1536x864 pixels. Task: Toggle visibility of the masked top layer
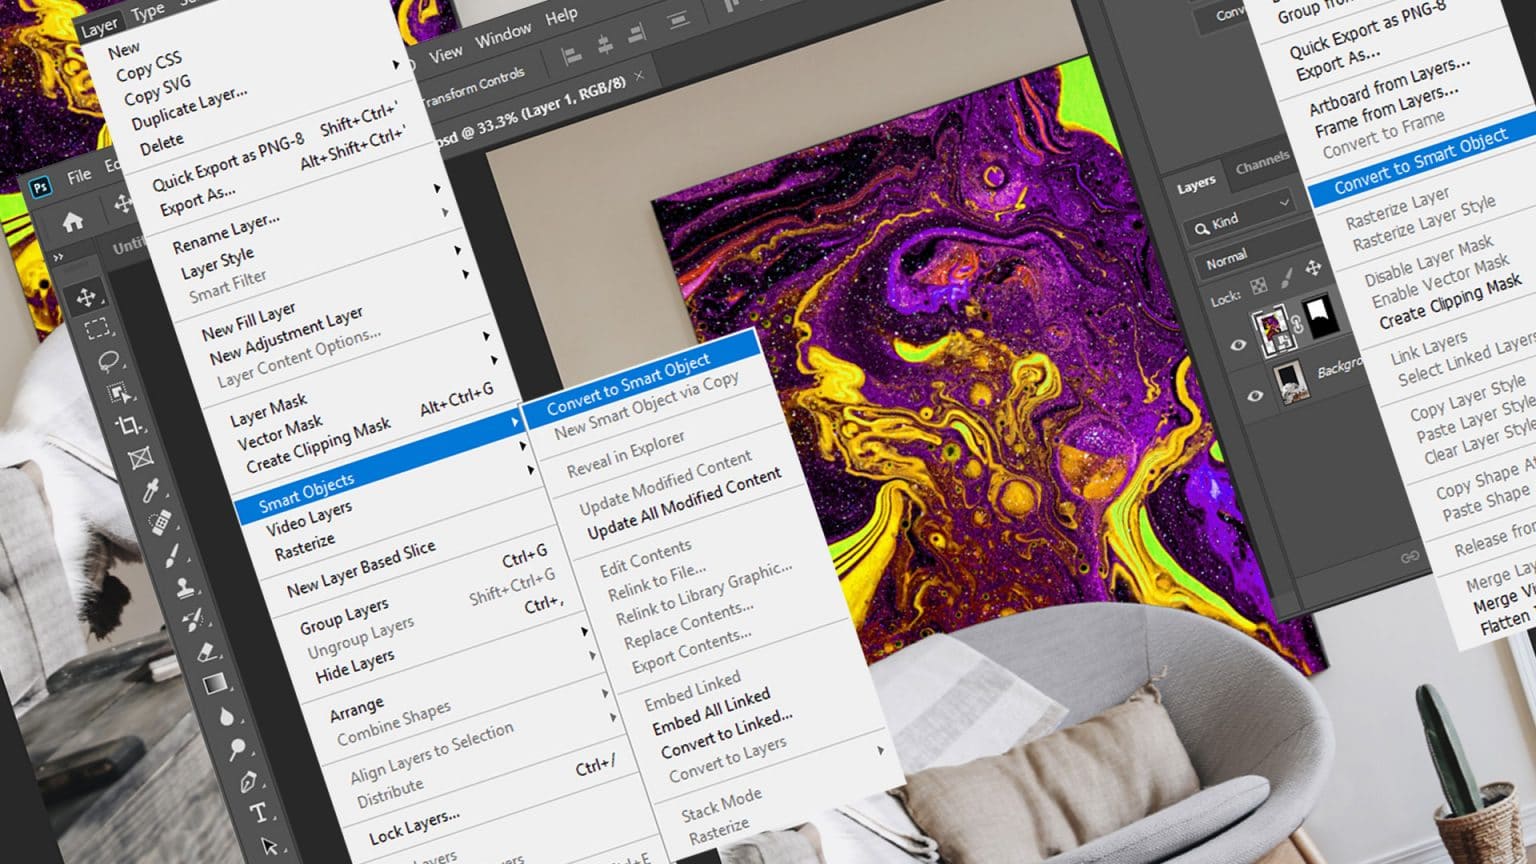coord(1238,345)
